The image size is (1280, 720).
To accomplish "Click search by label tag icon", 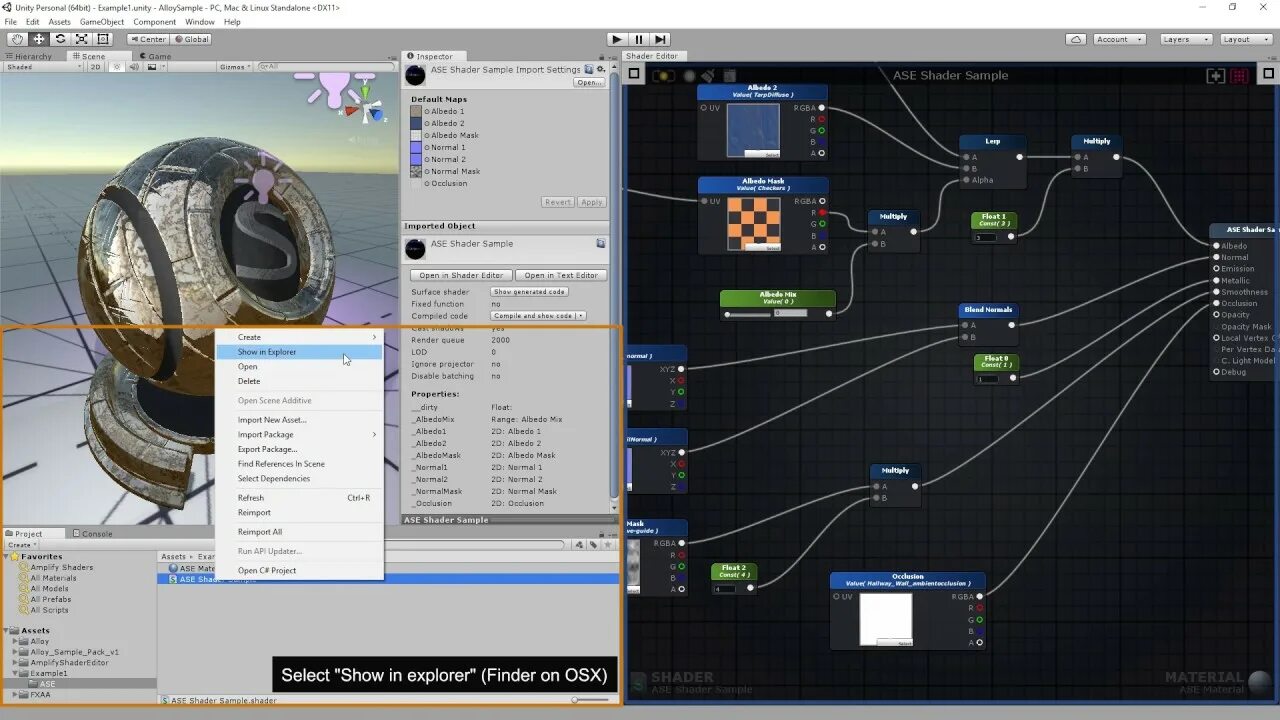I will click(593, 545).
